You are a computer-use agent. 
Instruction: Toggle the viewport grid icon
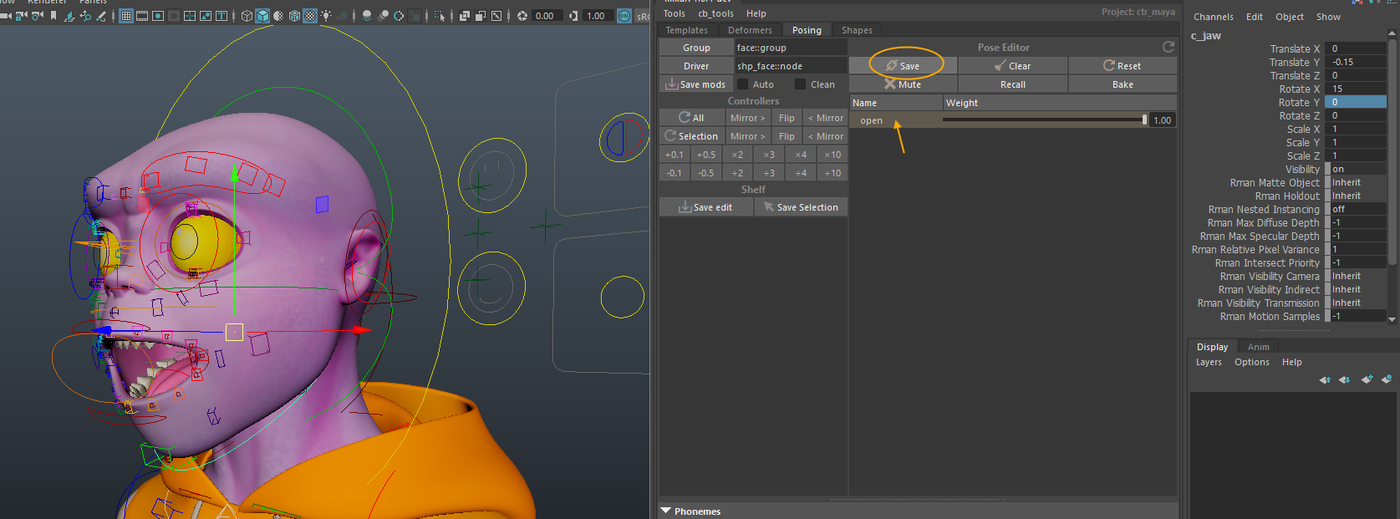coord(126,16)
